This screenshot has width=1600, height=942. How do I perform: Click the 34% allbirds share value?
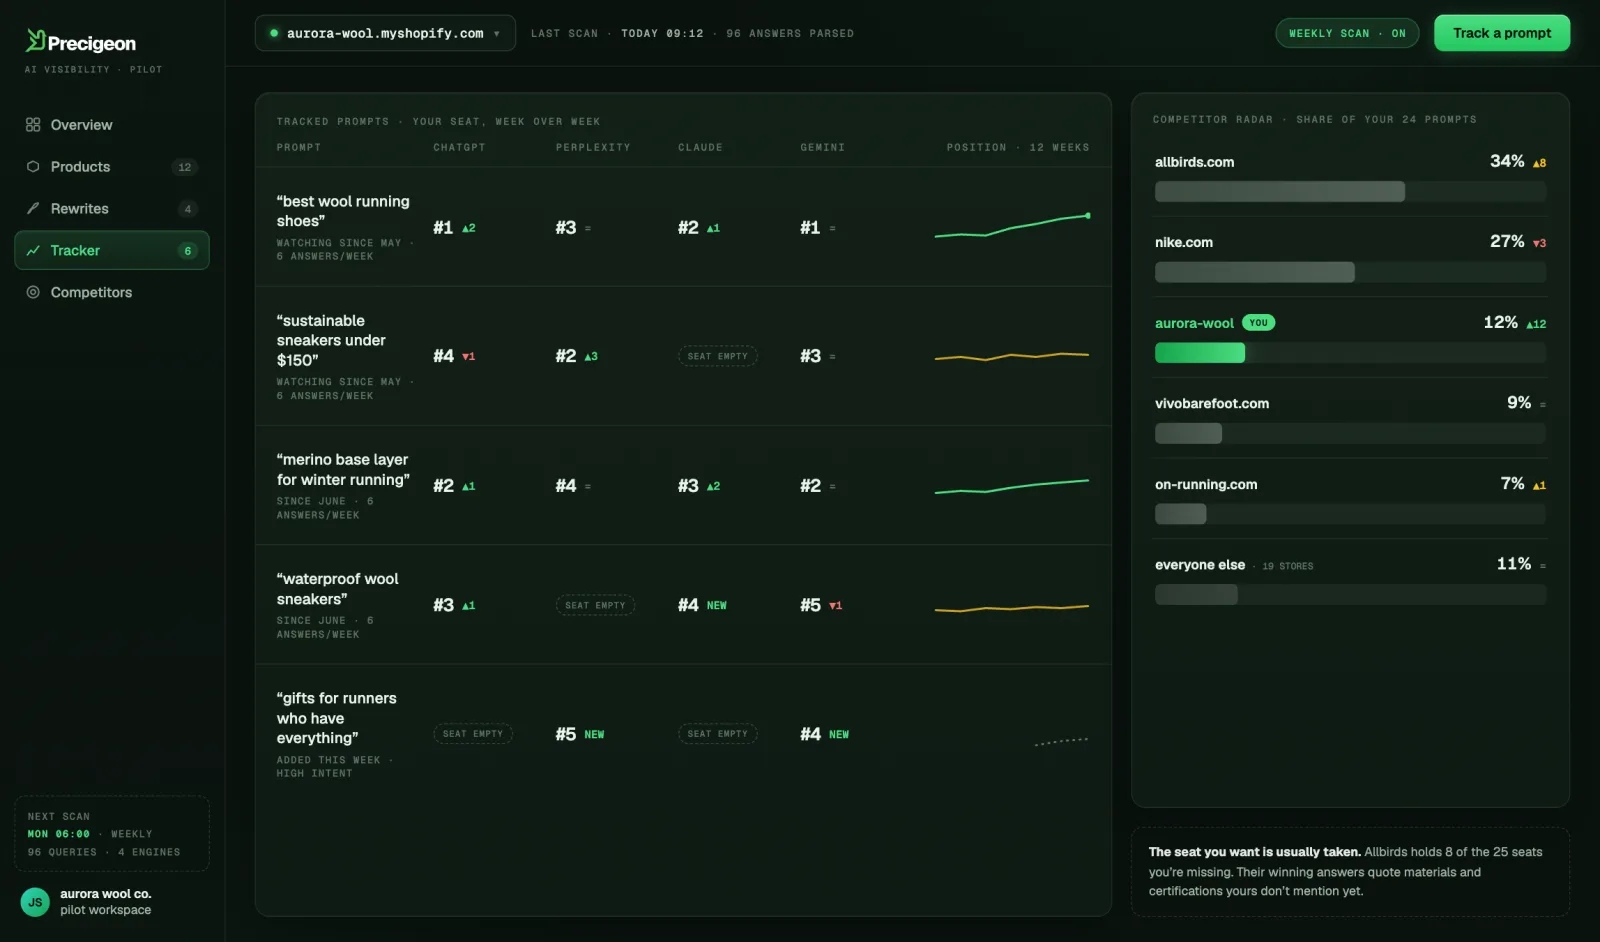coord(1507,161)
